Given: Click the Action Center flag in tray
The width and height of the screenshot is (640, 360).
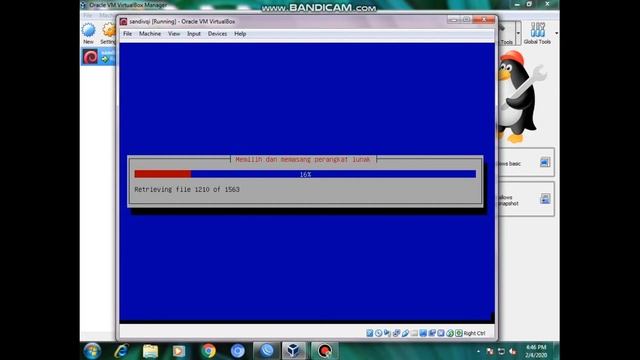Looking at the screenshot, I should [490, 351].
